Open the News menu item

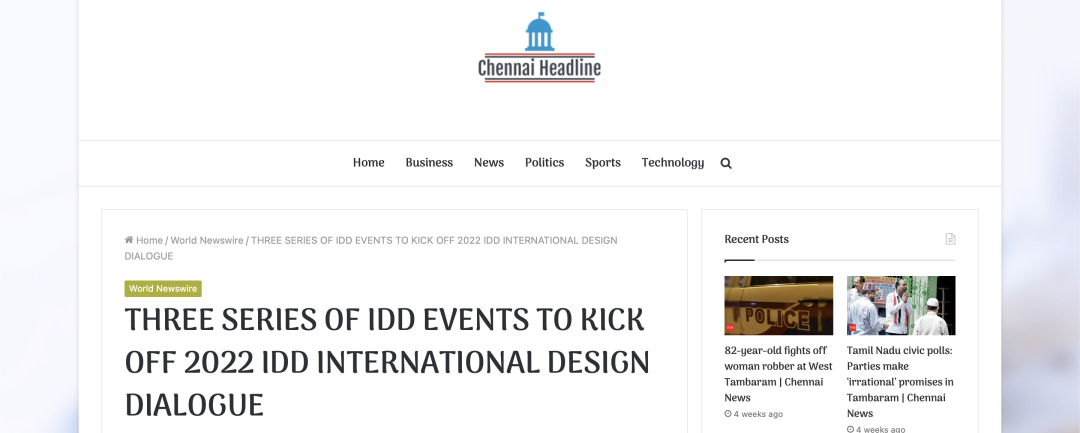tap(489, 163)
